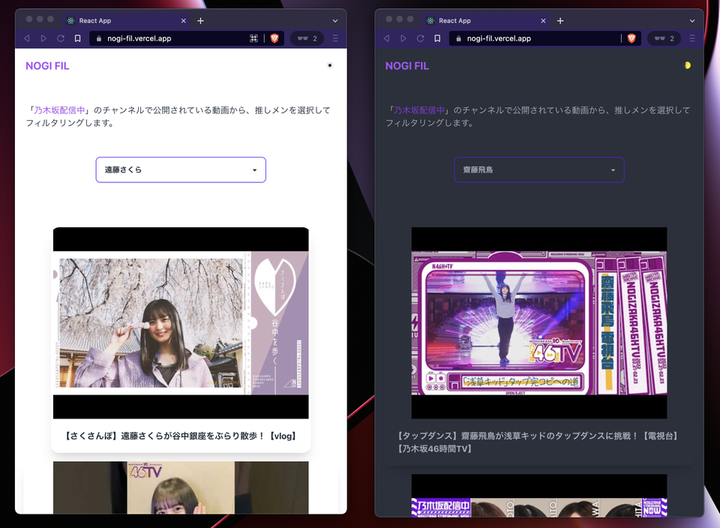Toggle light mode with moon icon in dark window
This screenshot has width=720, height=528.
[x=687, y=65]
